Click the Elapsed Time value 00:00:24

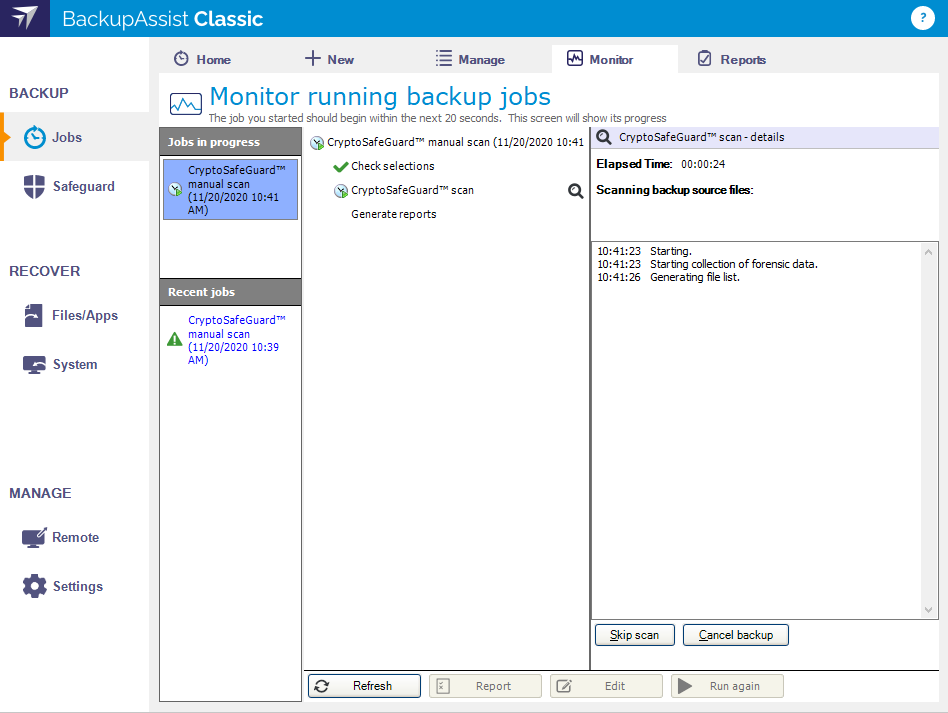click(x=703, y=164)
